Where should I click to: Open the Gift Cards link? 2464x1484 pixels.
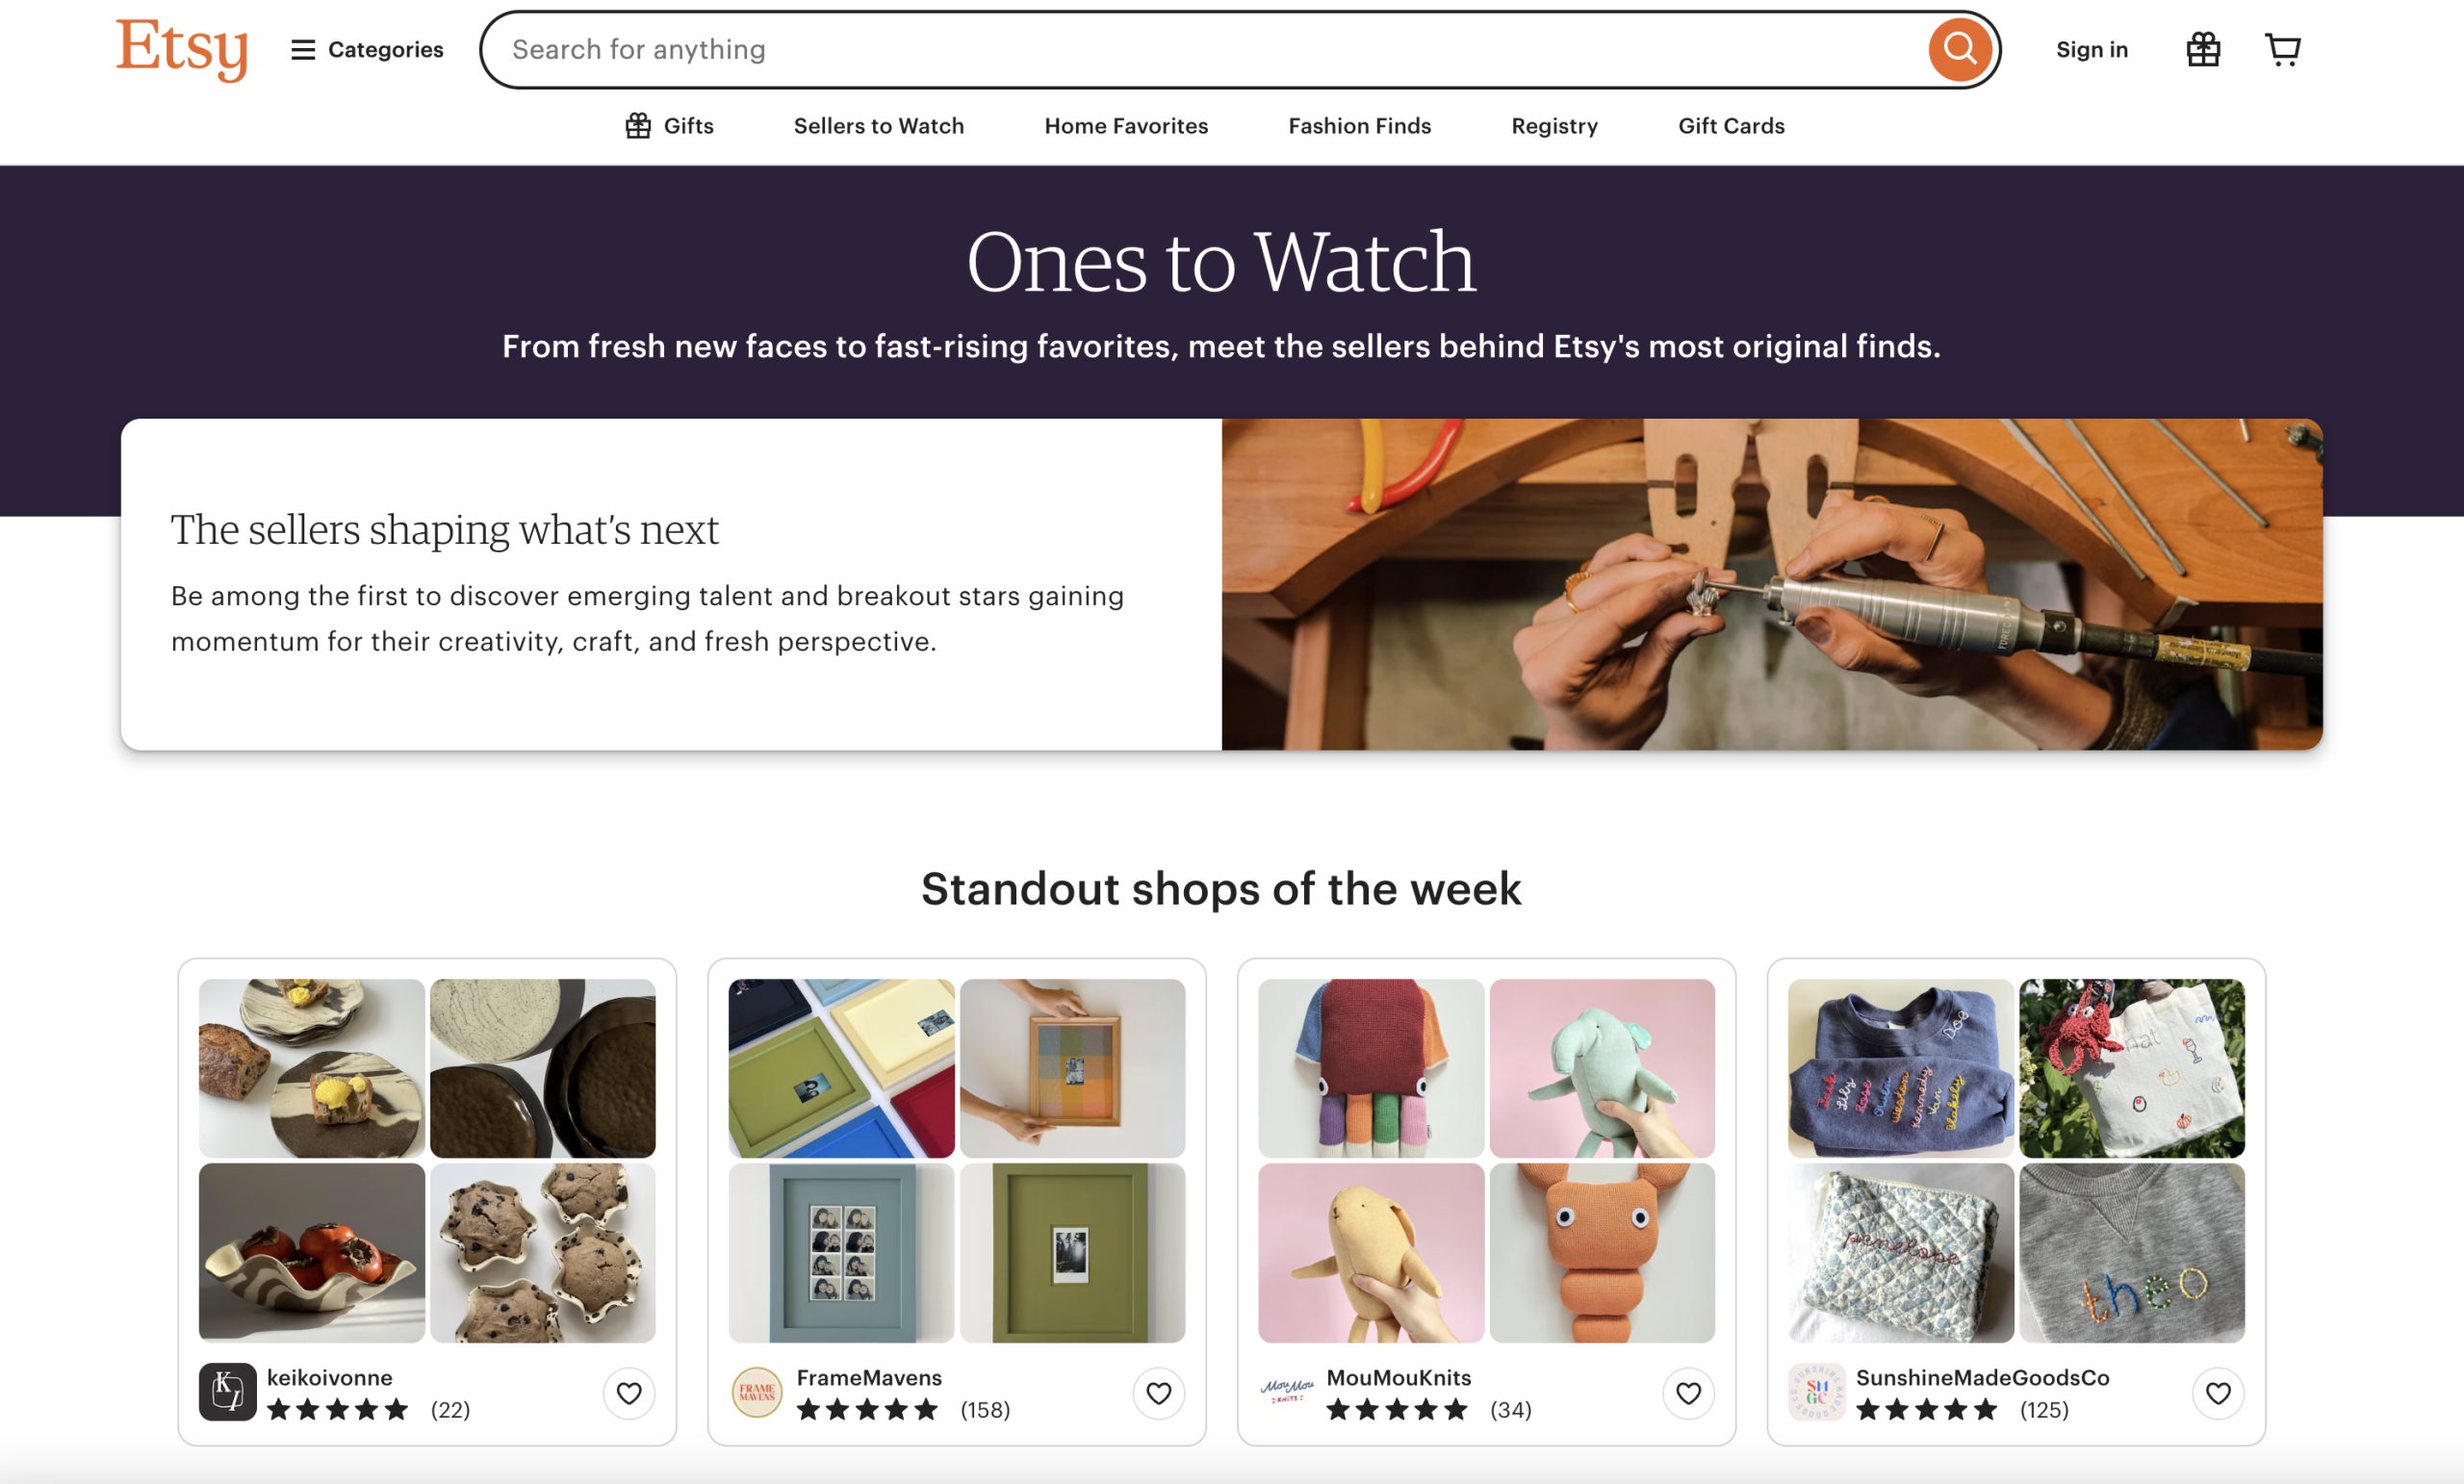1731,126
